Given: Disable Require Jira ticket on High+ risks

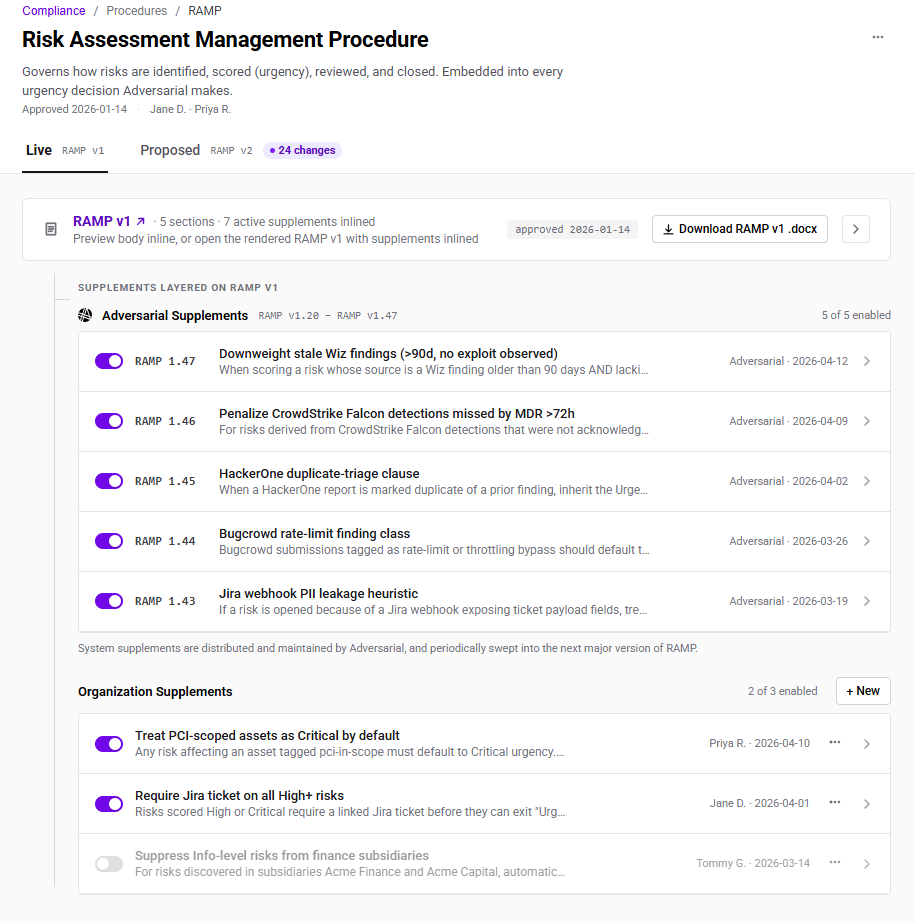Looking at the screenshot, I should [109, 804].
